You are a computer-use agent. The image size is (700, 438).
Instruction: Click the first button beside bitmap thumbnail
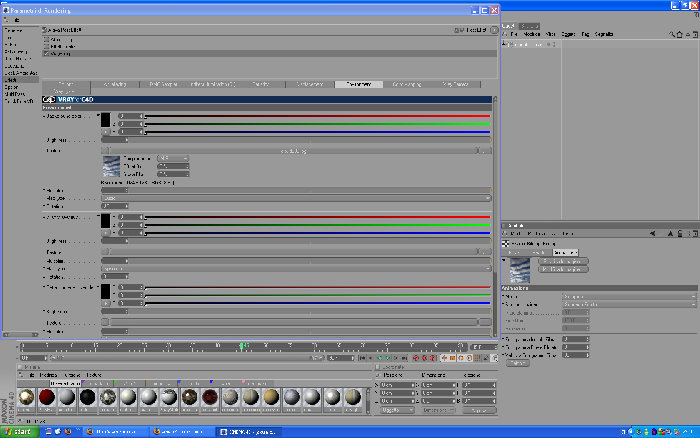tap(563, 261)
